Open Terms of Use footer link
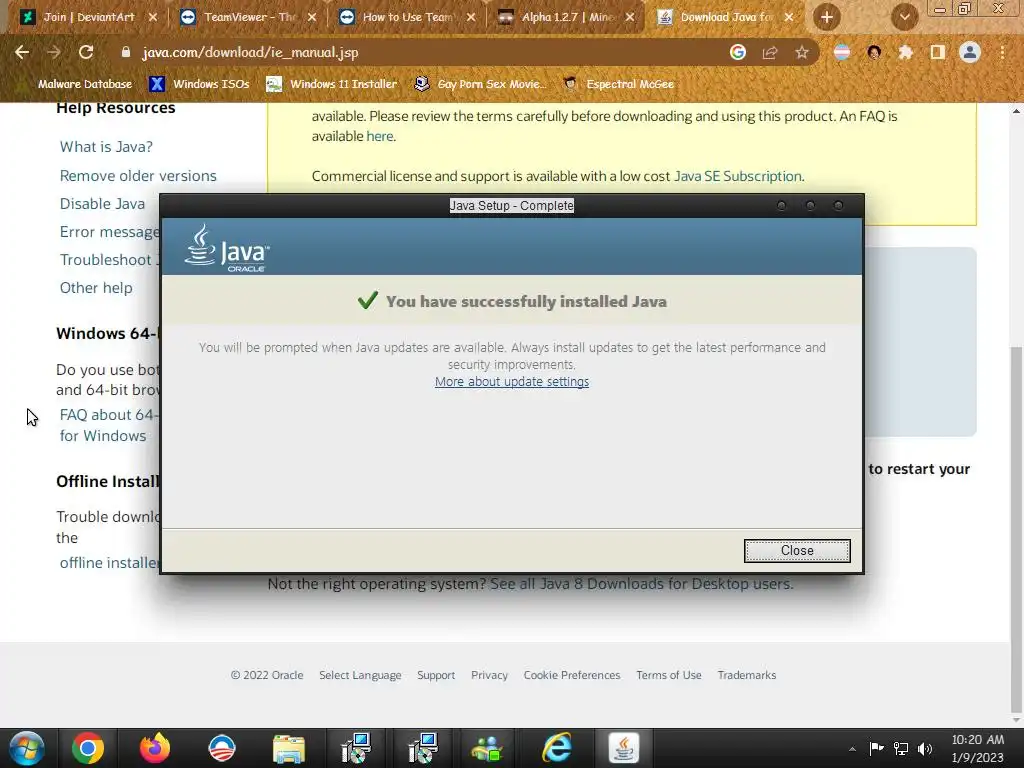The height and width of the screenshot is (768, 1024). [x=669, y=675]
